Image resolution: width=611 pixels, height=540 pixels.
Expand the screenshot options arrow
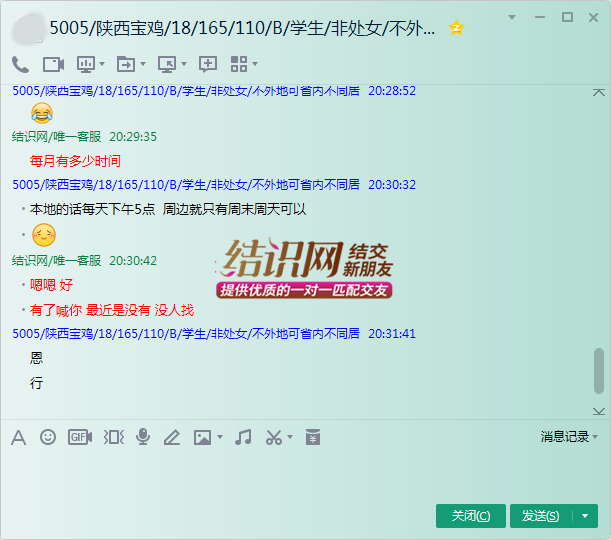[x=290, y=437]
